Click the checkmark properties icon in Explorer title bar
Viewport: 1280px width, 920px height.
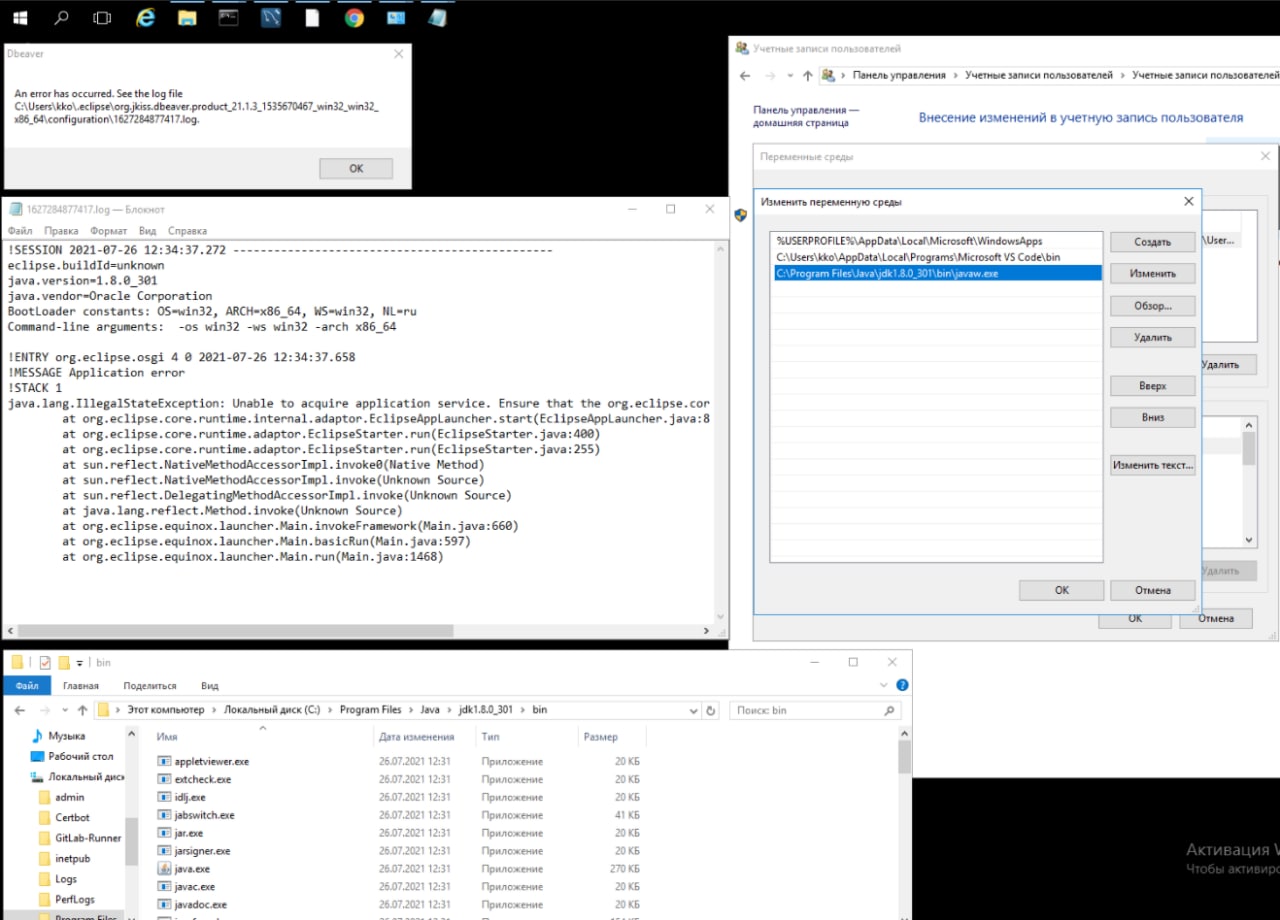[x=45, y=662]
